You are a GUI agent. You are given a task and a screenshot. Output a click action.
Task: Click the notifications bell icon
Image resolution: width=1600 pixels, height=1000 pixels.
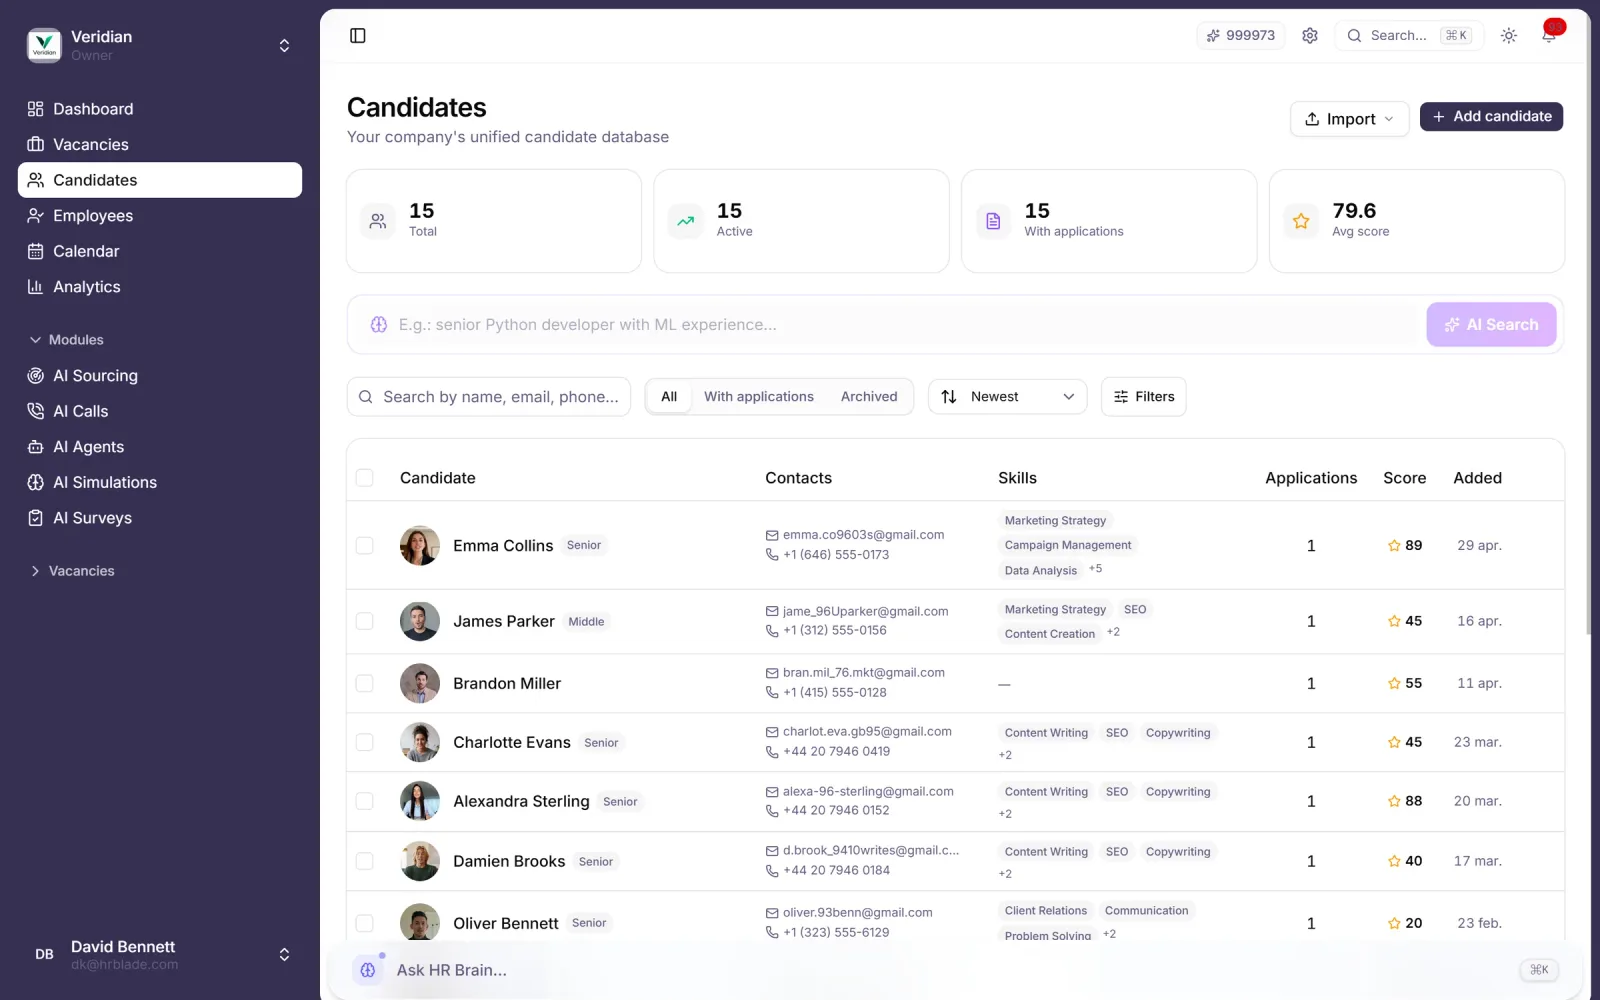[x=1549, y=36]
